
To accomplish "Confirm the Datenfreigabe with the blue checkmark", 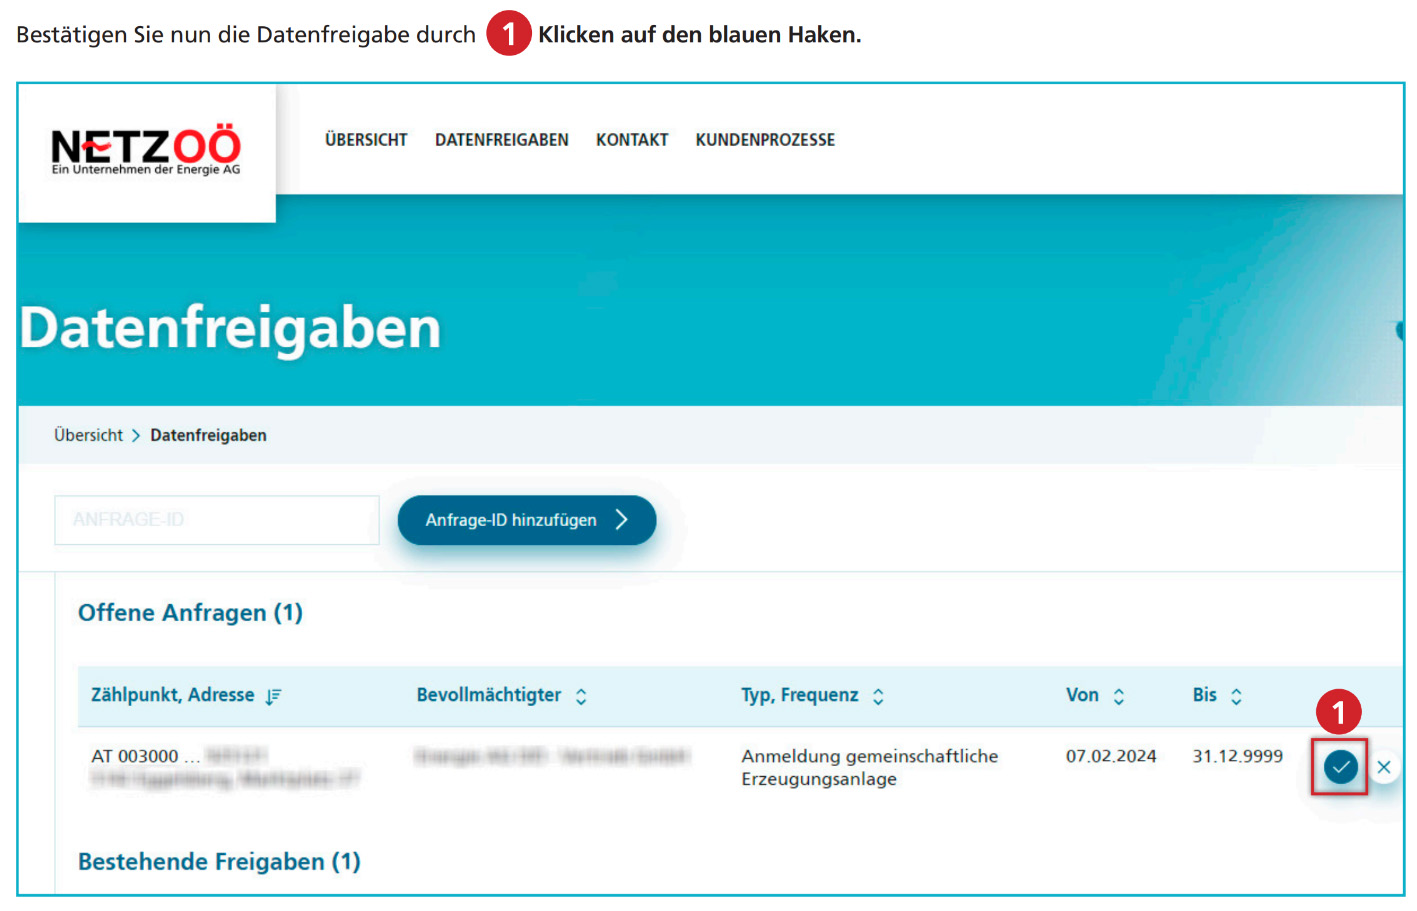I will pos(1340,767).
